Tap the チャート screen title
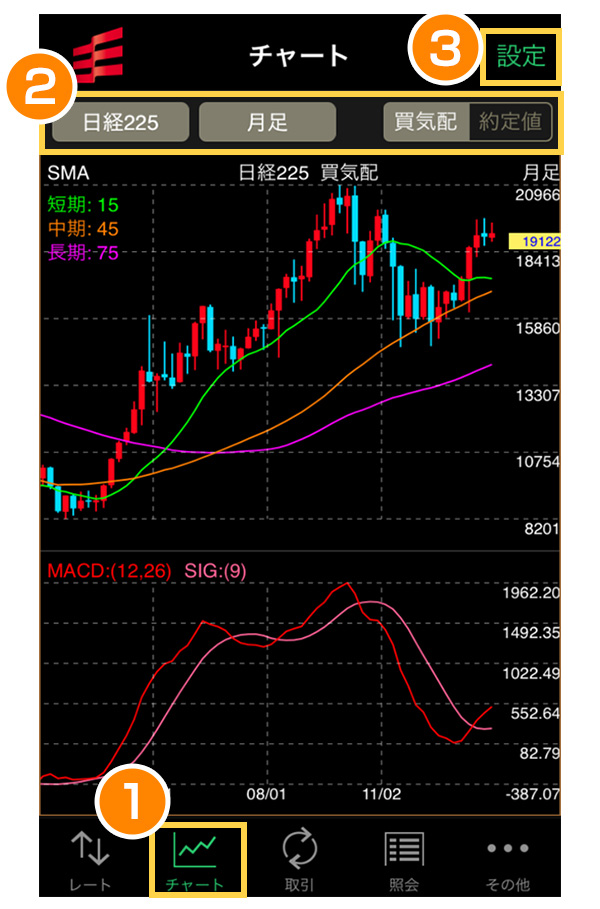This screenshot has height=909, width=600. pos(299,56)
